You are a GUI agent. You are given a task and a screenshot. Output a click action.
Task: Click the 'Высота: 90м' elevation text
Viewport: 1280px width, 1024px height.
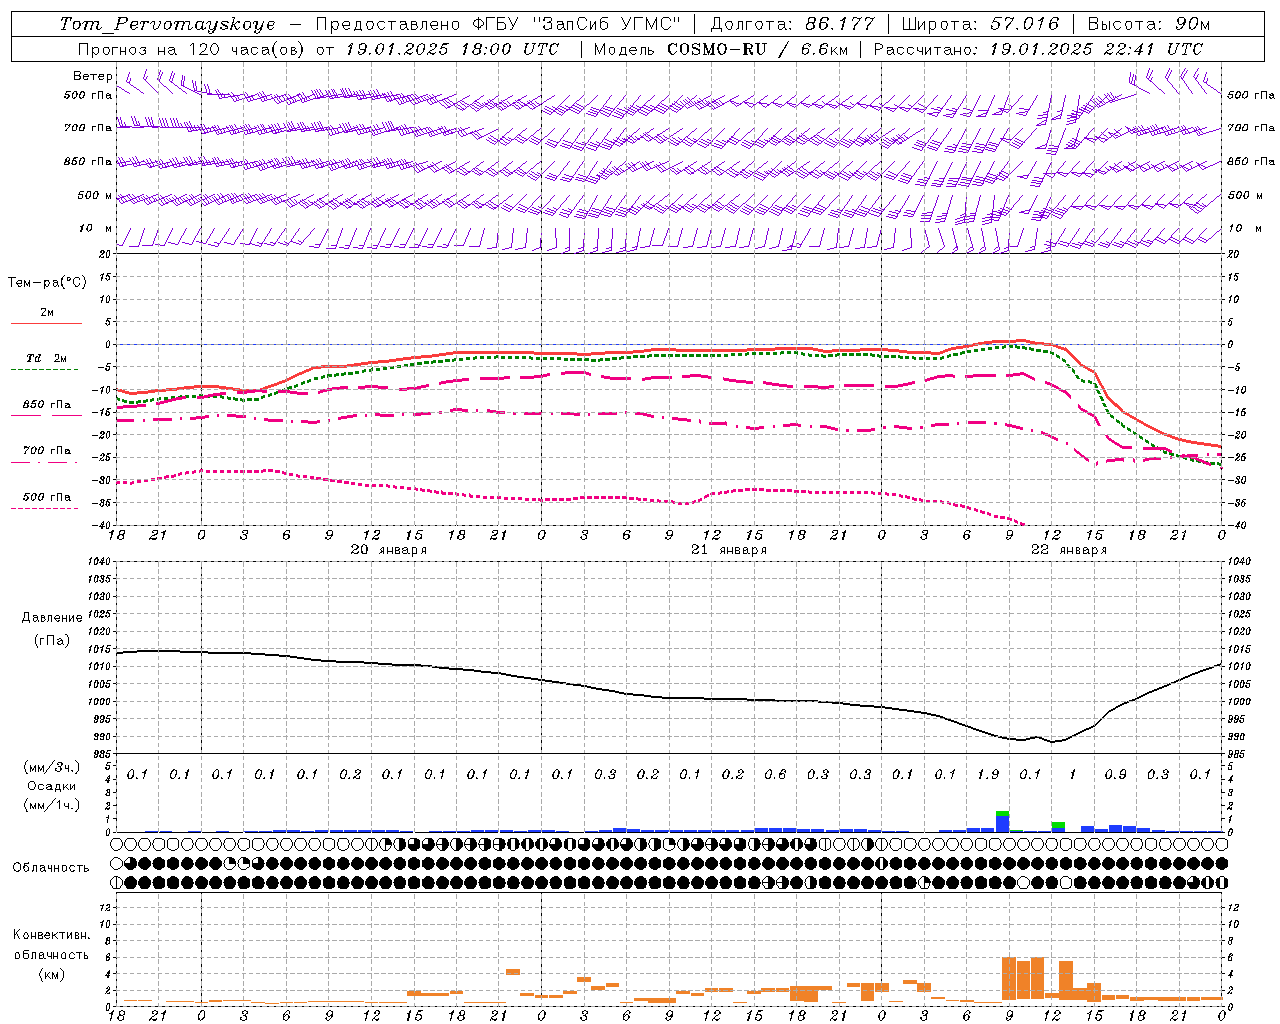[x=1148, y=24]
